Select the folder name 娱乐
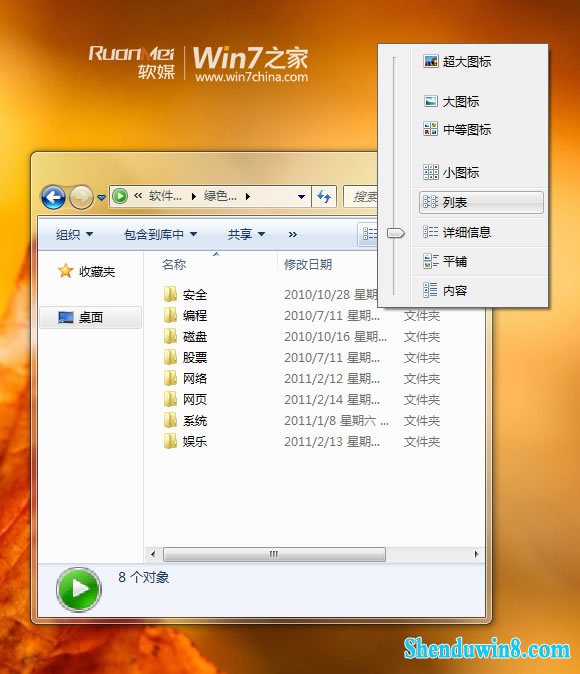The height and width of the screenshot is (674, 580). (195, 442)
